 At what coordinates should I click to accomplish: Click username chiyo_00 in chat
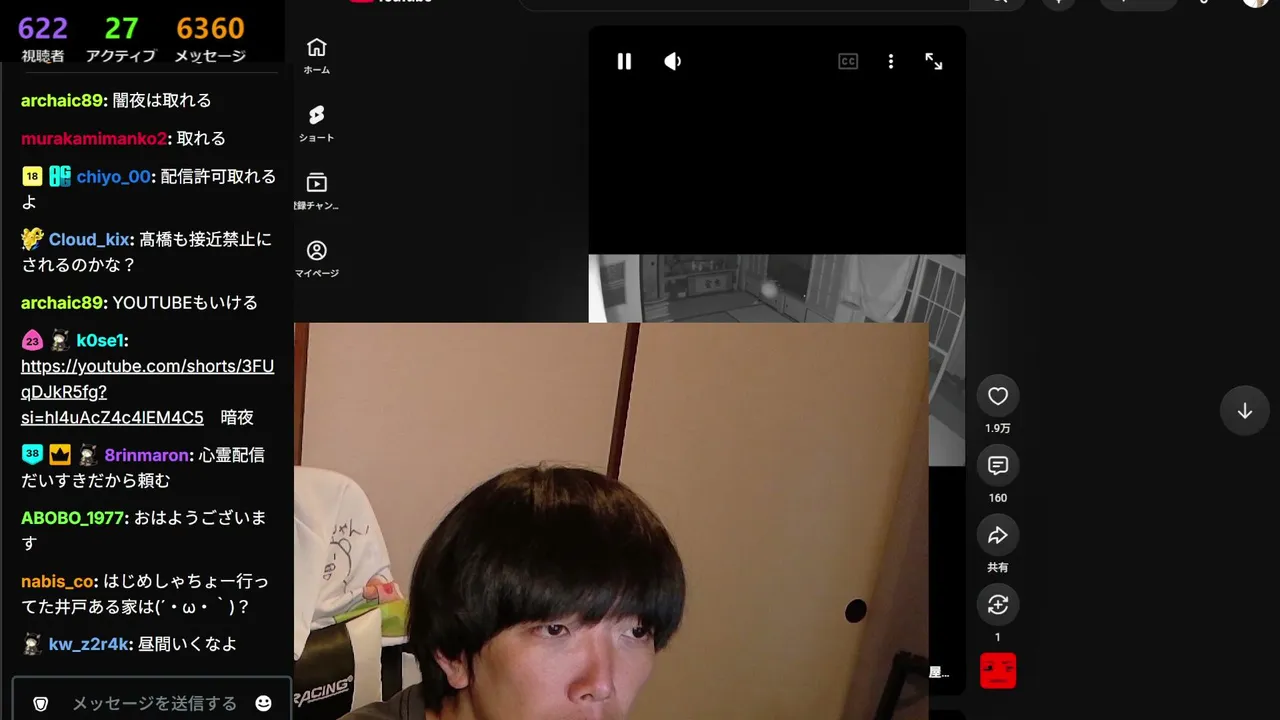click(x=114, y=177)
